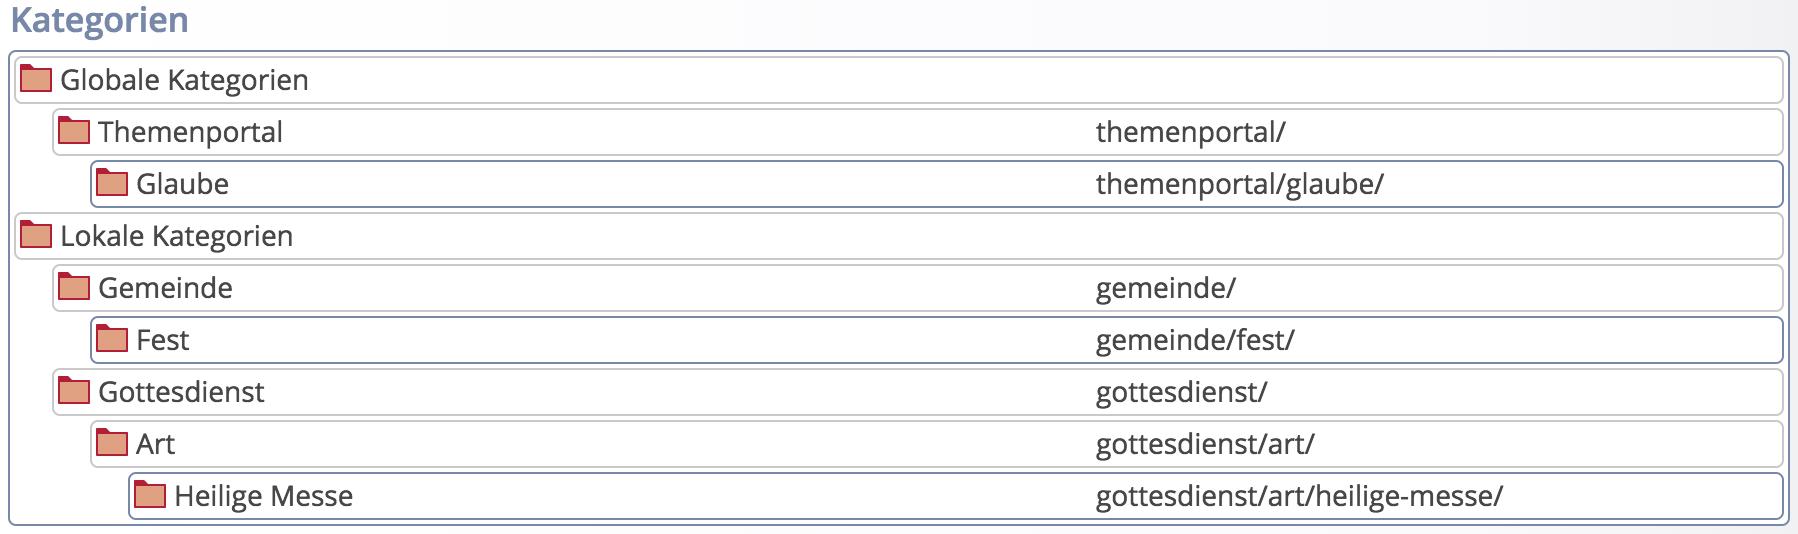
Task: Choose the Glaube category name
Action: pos(182,184)
